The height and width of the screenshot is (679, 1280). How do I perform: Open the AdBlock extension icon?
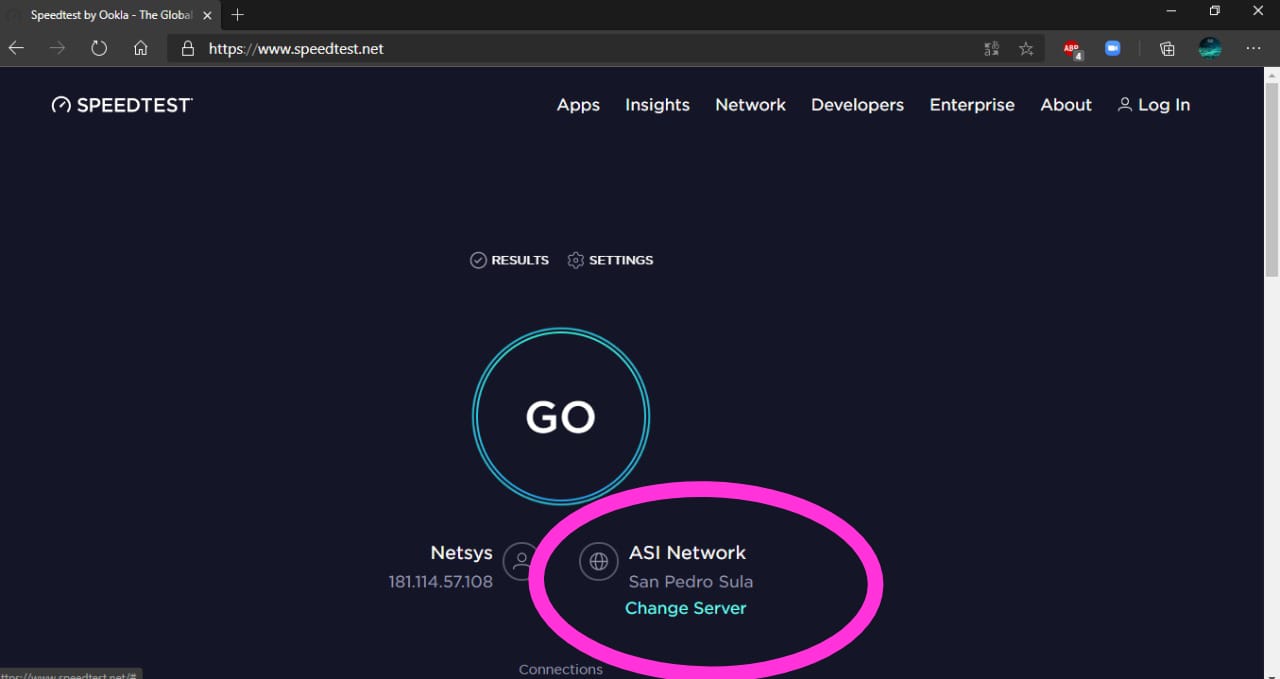point(1072,49)
